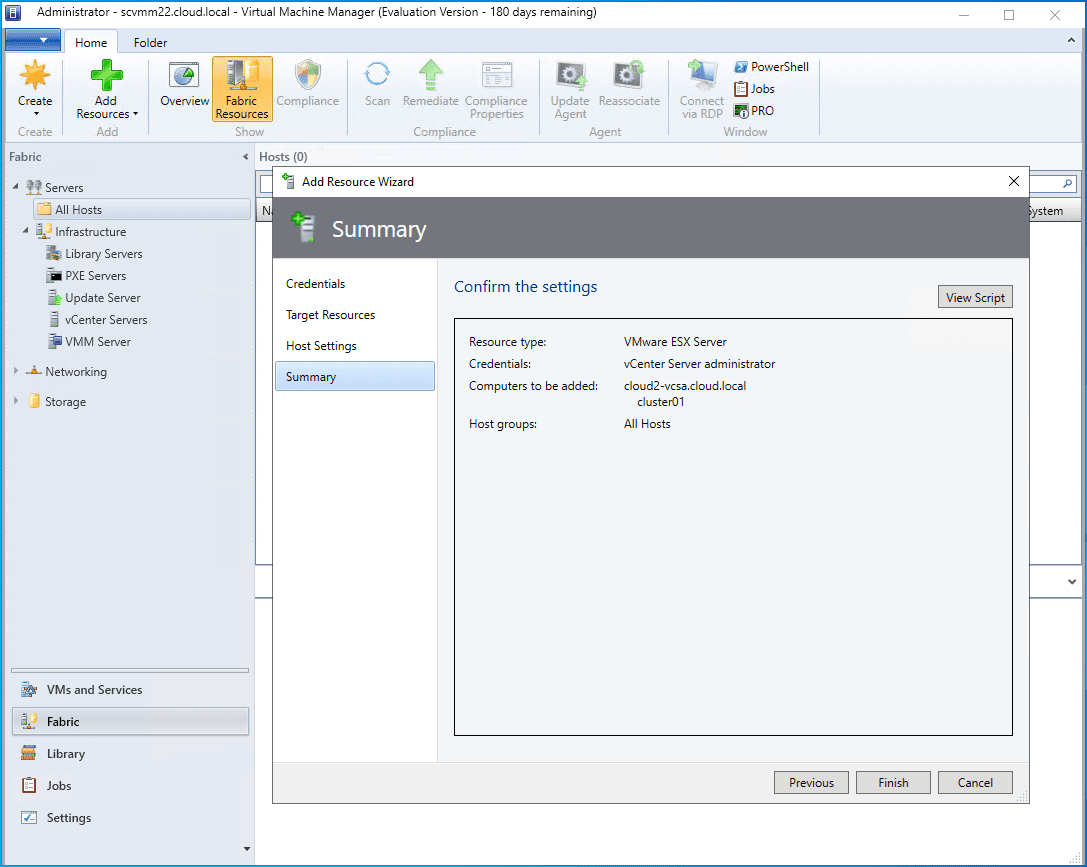This screenshot has width=1087, height=867.
Task: Collapse the Fabric pane with the arrow
Action: (246, 157)
